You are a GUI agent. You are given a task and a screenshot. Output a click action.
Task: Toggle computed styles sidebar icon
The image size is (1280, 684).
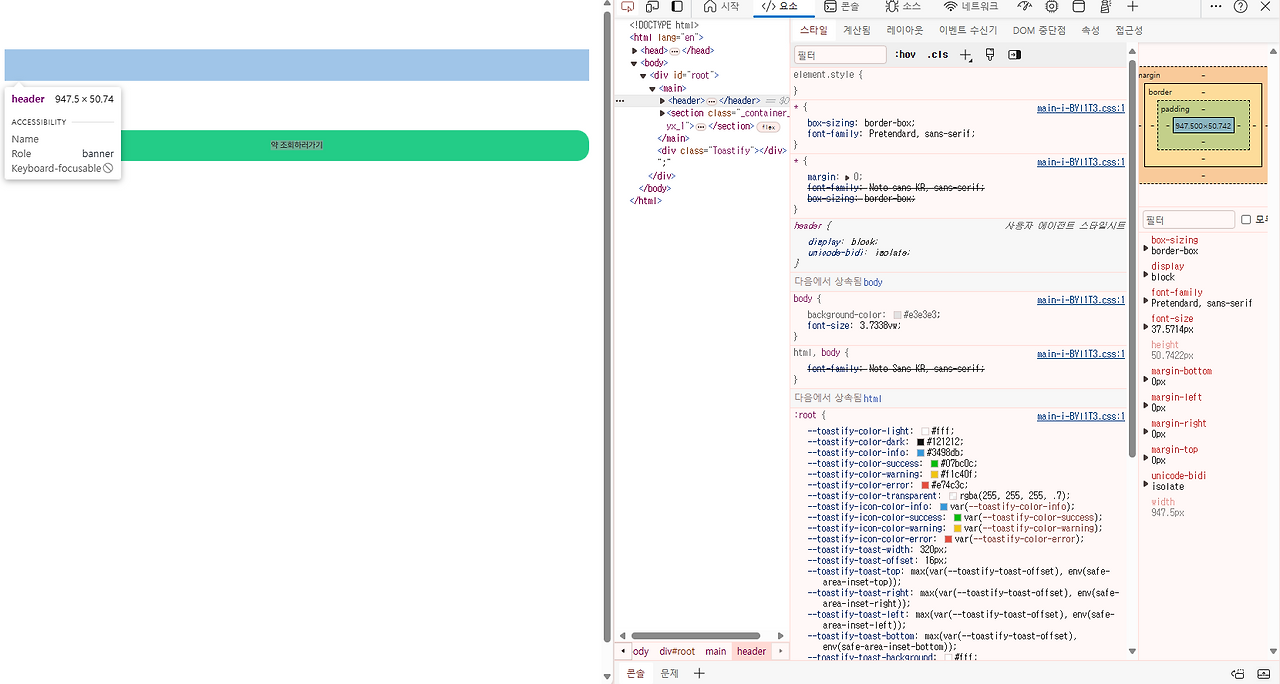point(1014,55)
